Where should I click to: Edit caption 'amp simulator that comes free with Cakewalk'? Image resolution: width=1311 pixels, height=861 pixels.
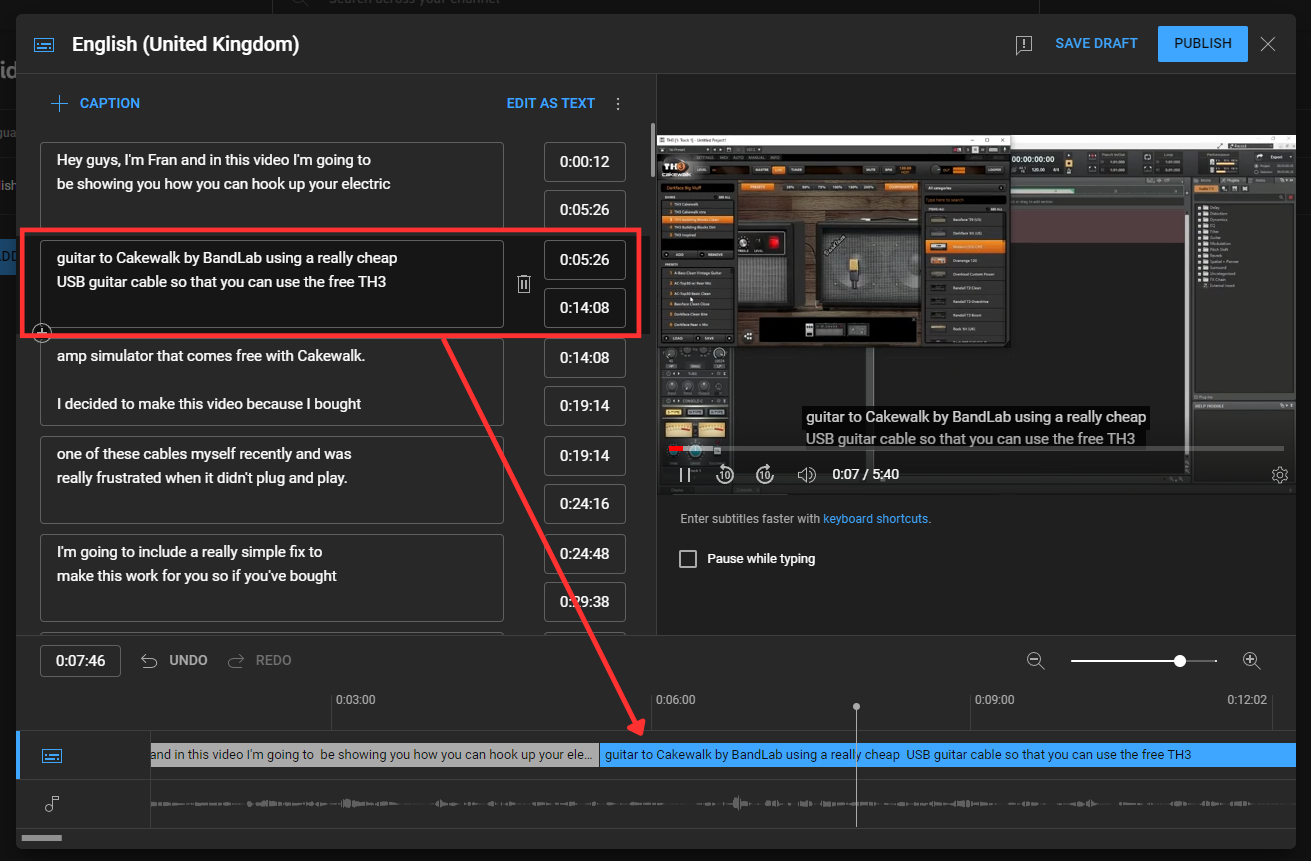pyautogui.click(x=272, y=382)
